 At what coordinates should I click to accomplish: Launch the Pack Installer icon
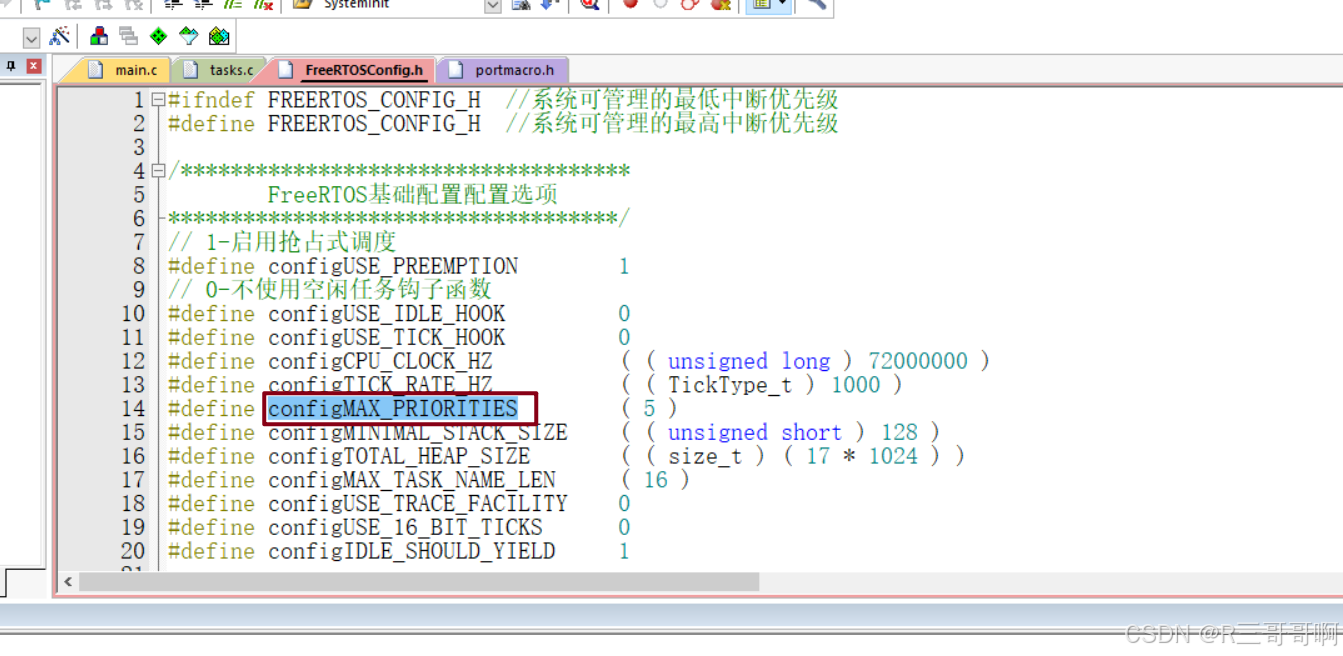(220, 37)
